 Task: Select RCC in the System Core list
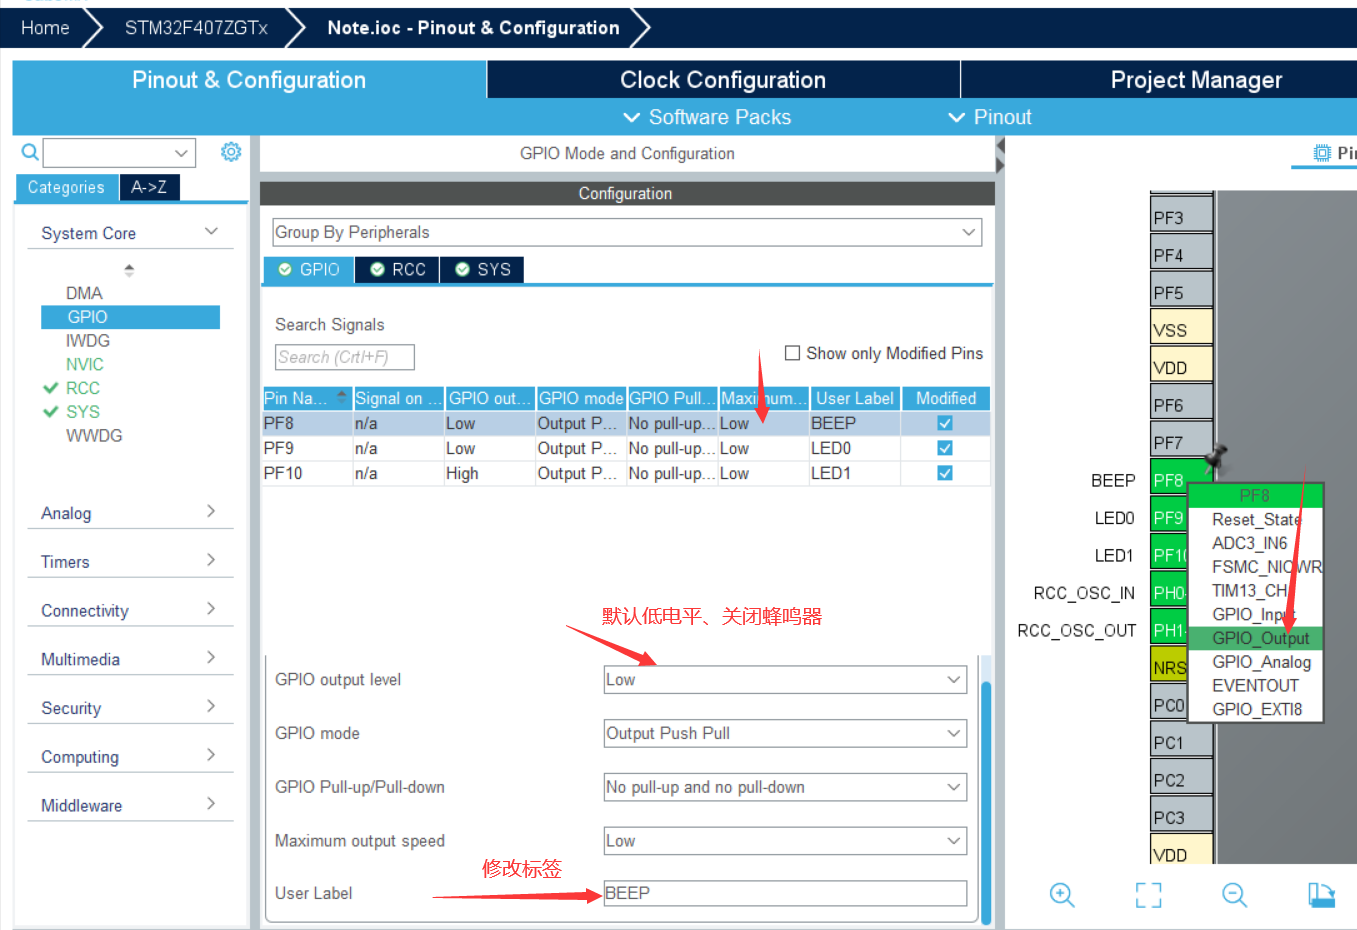pos(83,388)
